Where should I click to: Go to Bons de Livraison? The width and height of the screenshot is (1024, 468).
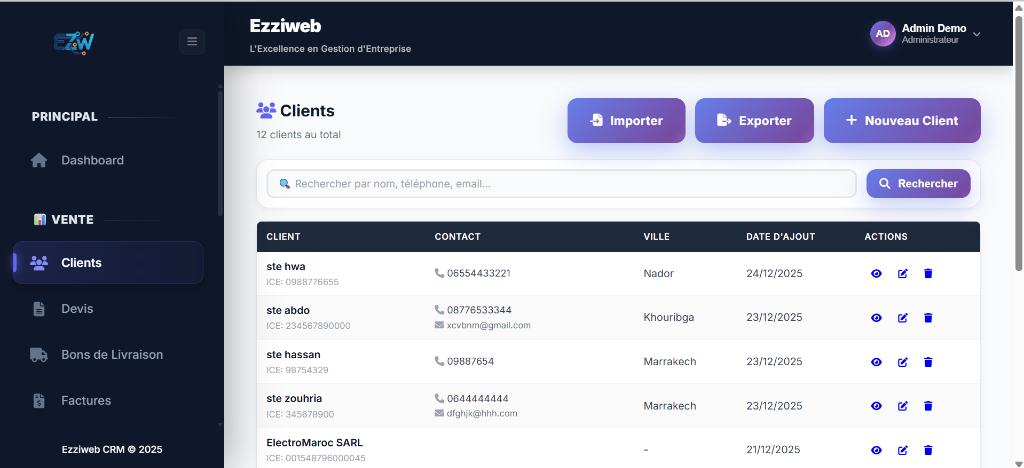(108, 355)
